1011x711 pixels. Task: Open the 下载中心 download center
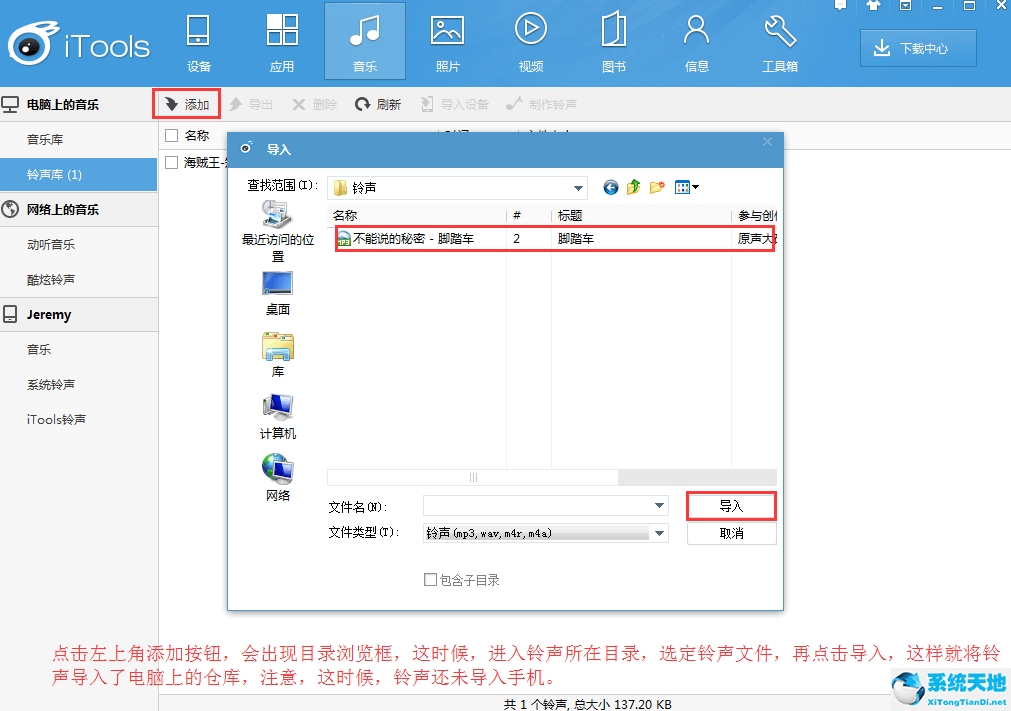(x=917, y=47)
